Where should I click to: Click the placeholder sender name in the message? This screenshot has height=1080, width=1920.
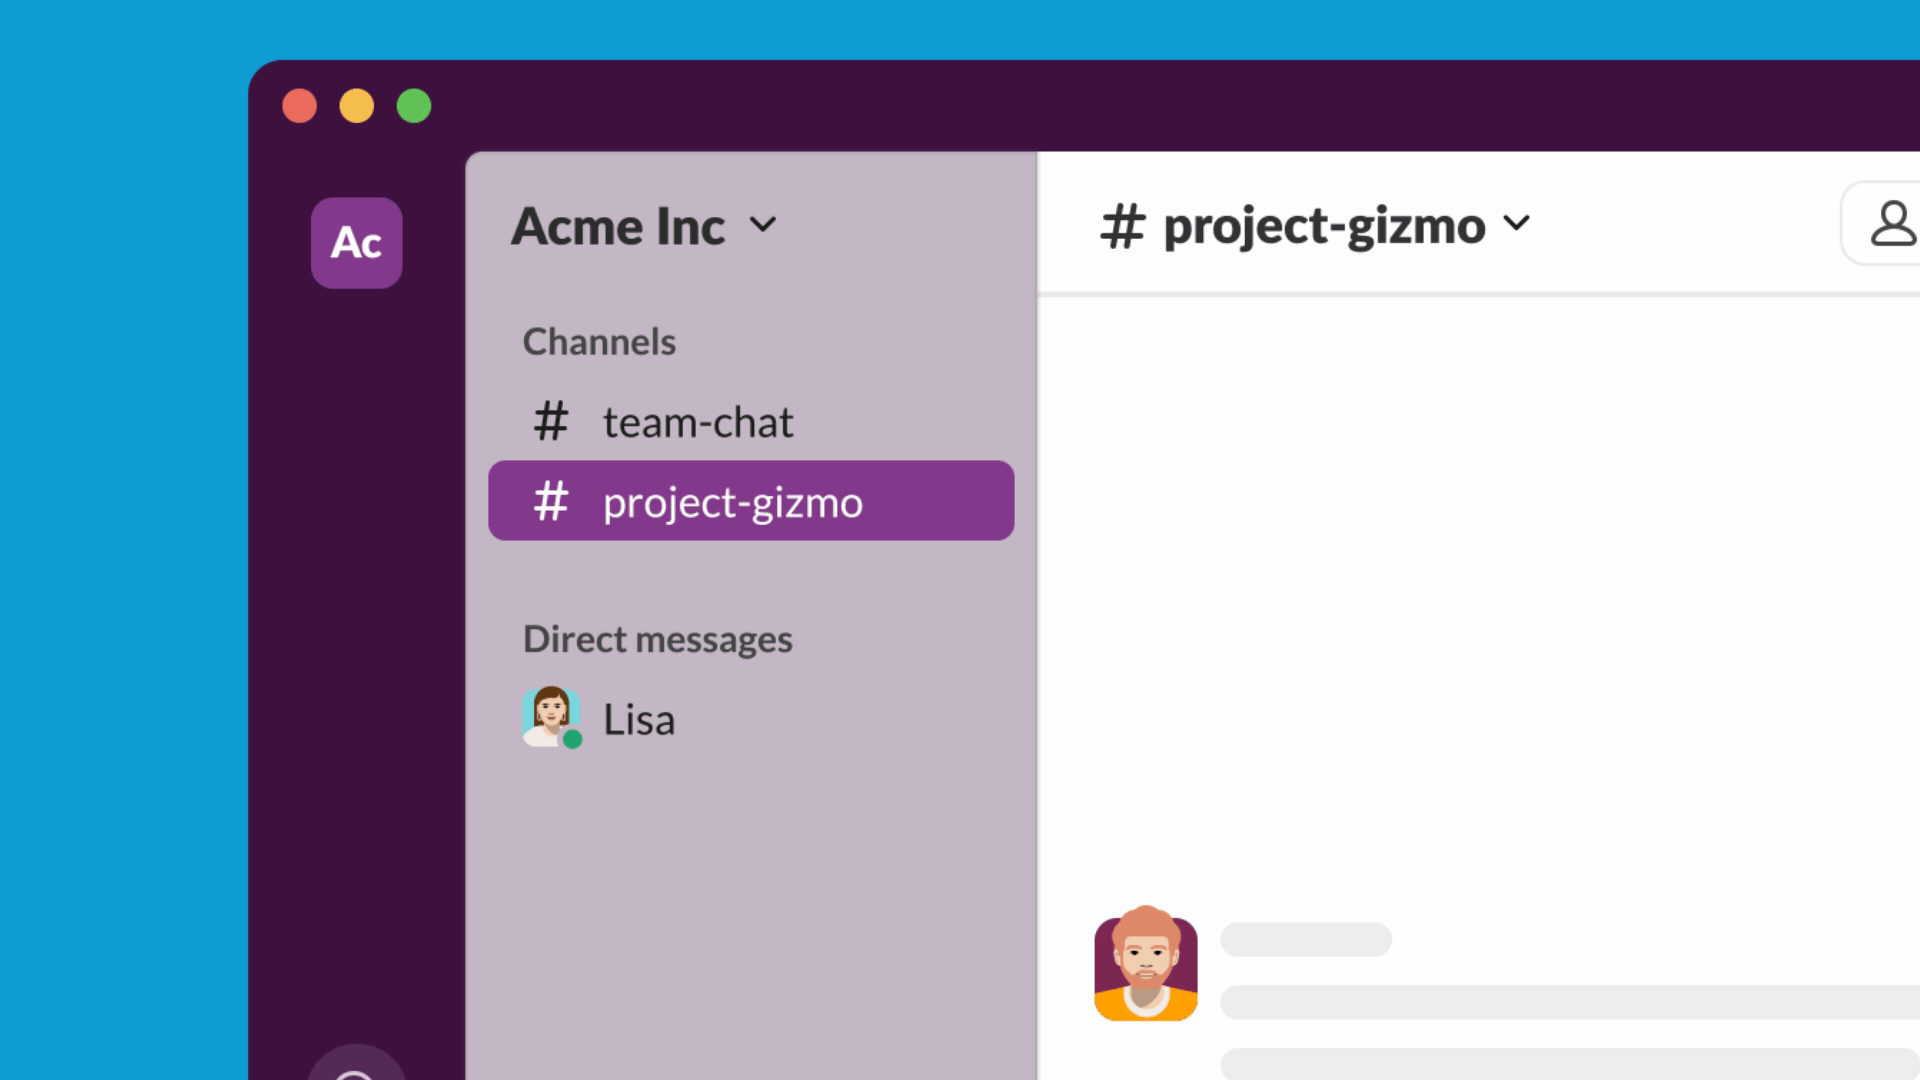click(1306, 940)
